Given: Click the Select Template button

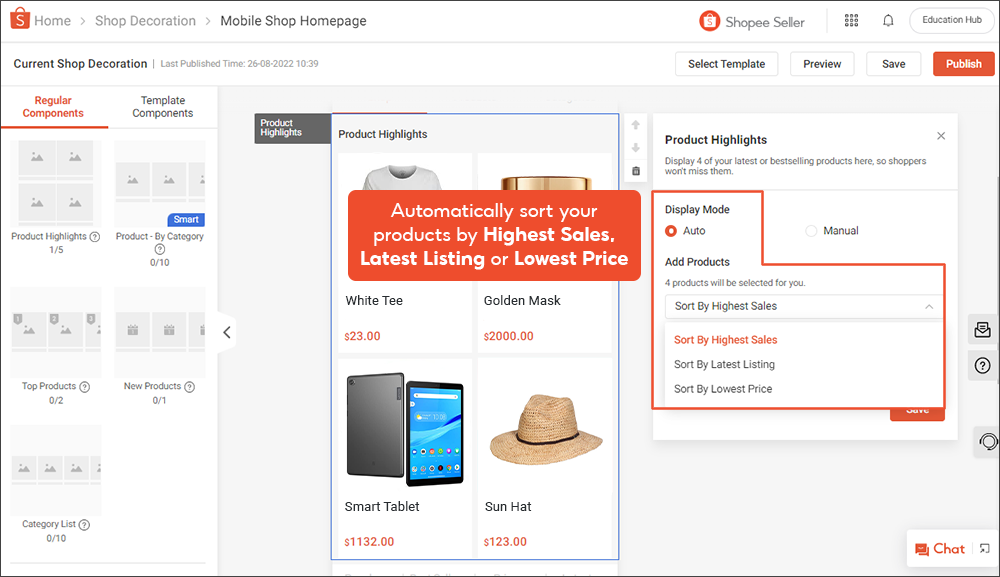Looking at the screenshot, I should (726, 64).
